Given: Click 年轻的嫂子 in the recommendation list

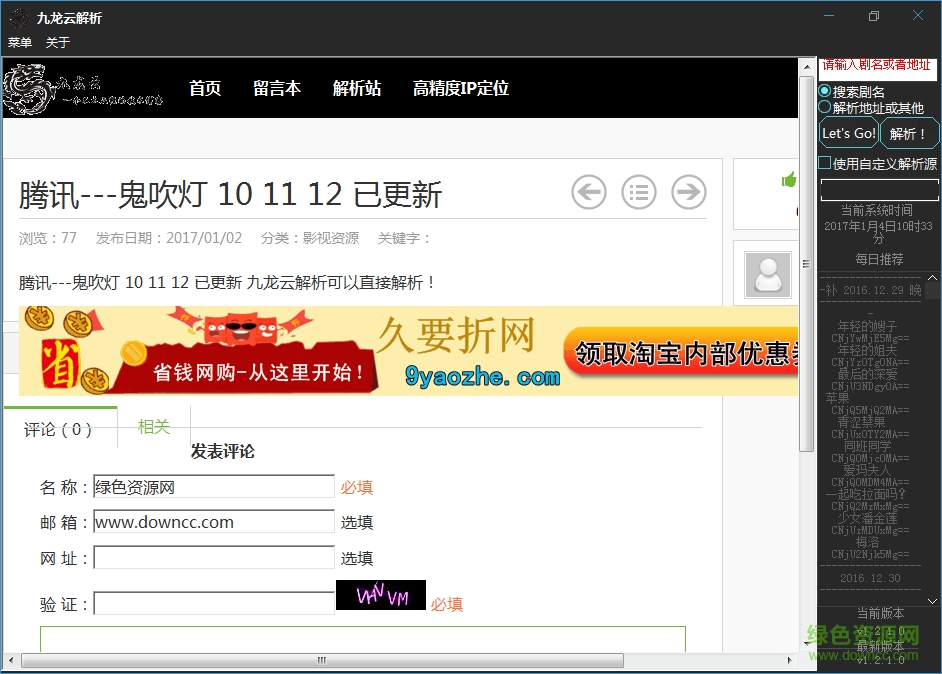Looking at the screenshot, I should [868, 326].
